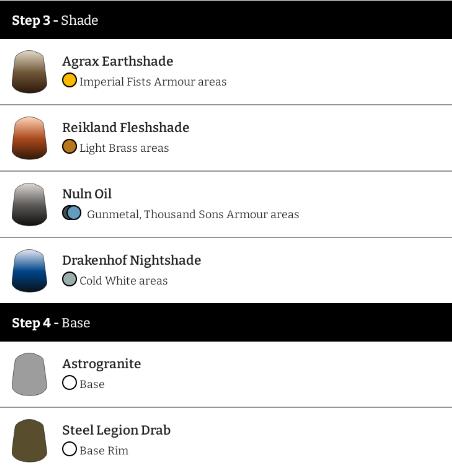The image size is (452, 471).
Task: Tap the Agrax Earthshade paint pot icon
Action: point(29,71)
